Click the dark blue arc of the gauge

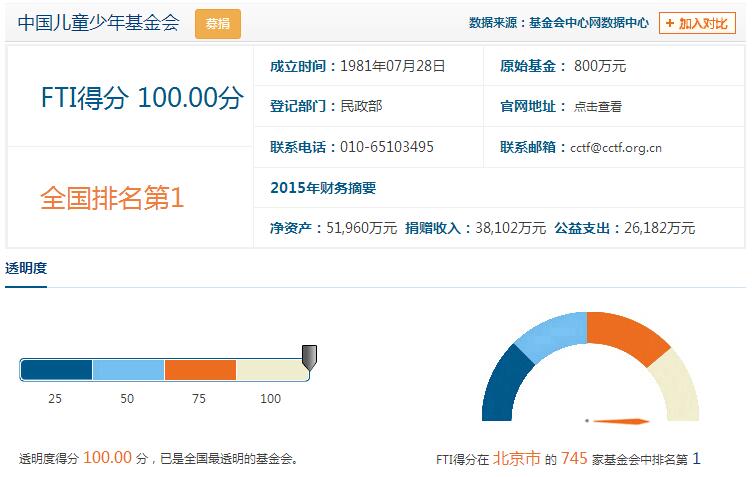503,385
